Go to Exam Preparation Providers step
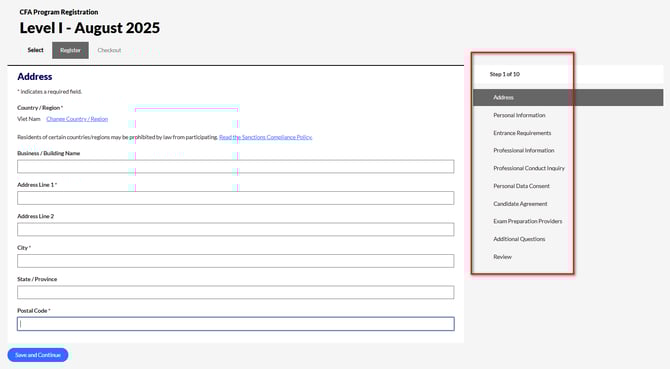 pyautogui.click(x=528, y=221)
